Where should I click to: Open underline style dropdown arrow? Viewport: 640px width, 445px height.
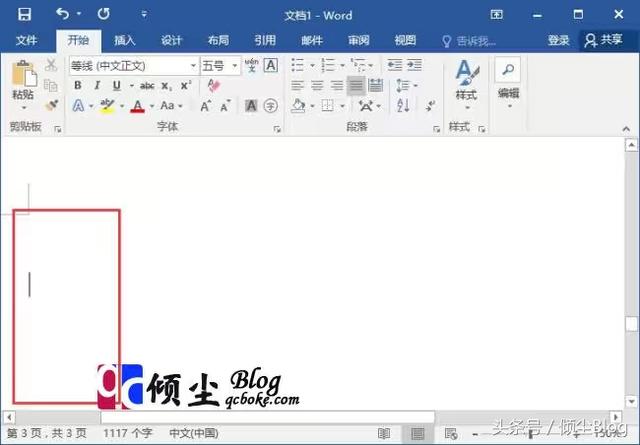tap(131, 86)
